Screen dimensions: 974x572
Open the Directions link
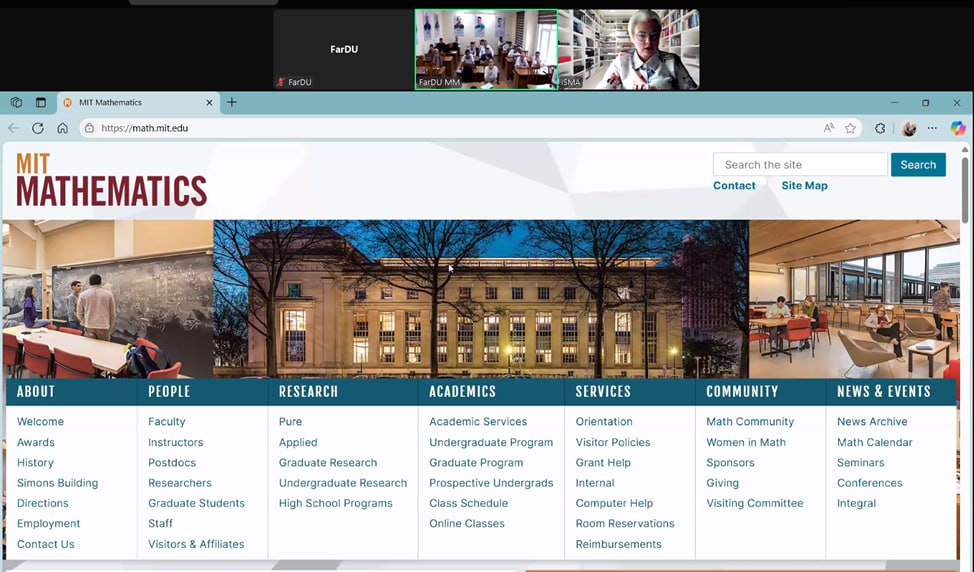tap(42, 503)
